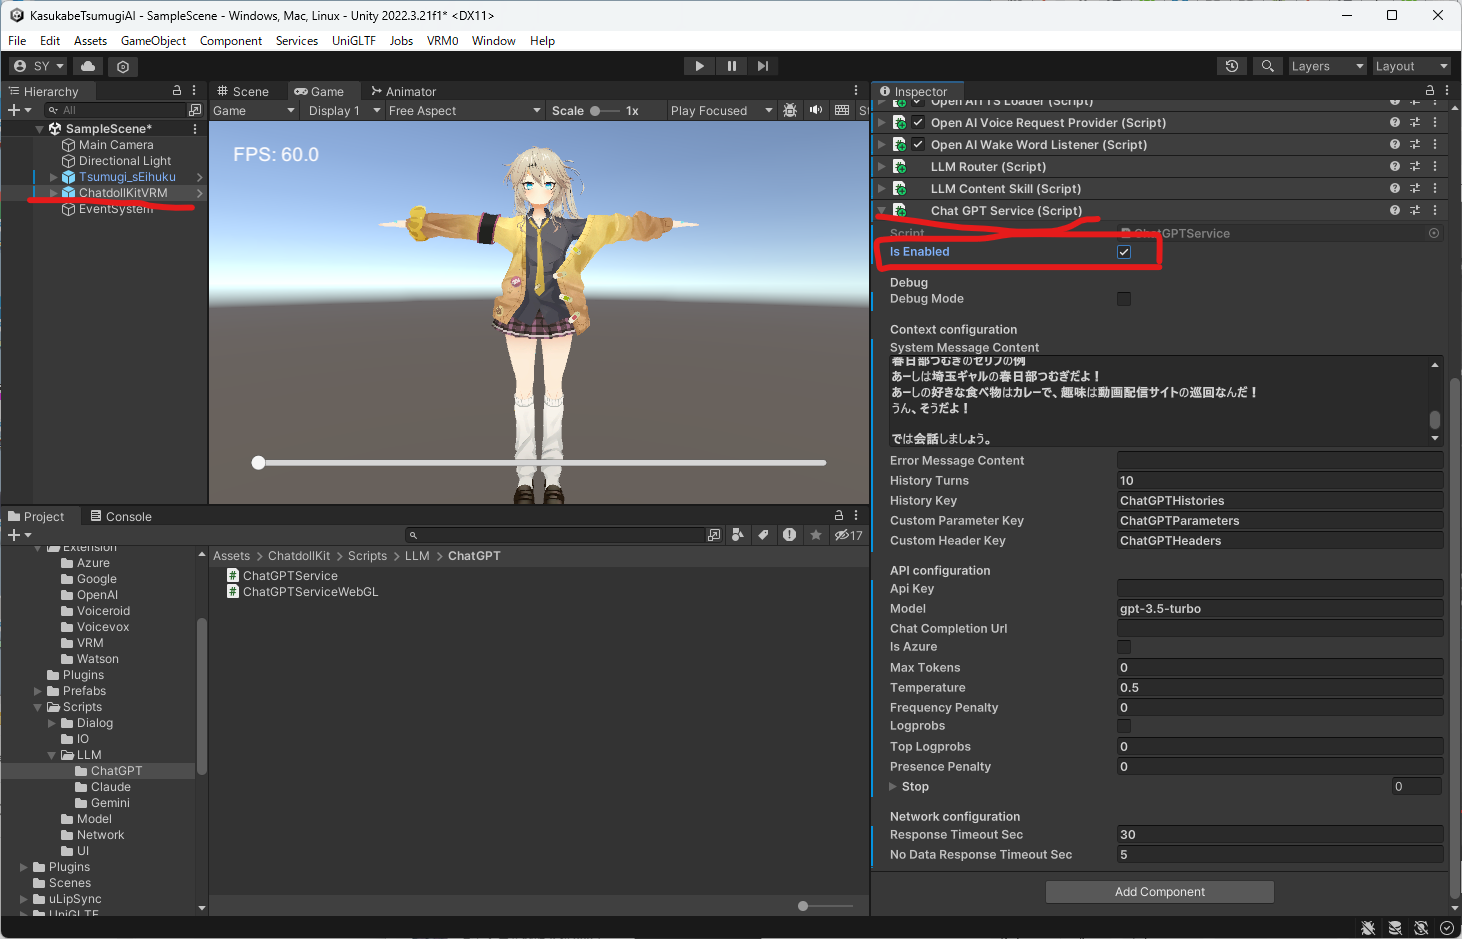The height and width of the screenshot is (939, 1462).
Task: Click Assets in Project breadcrumb
Action: (231, 556)
